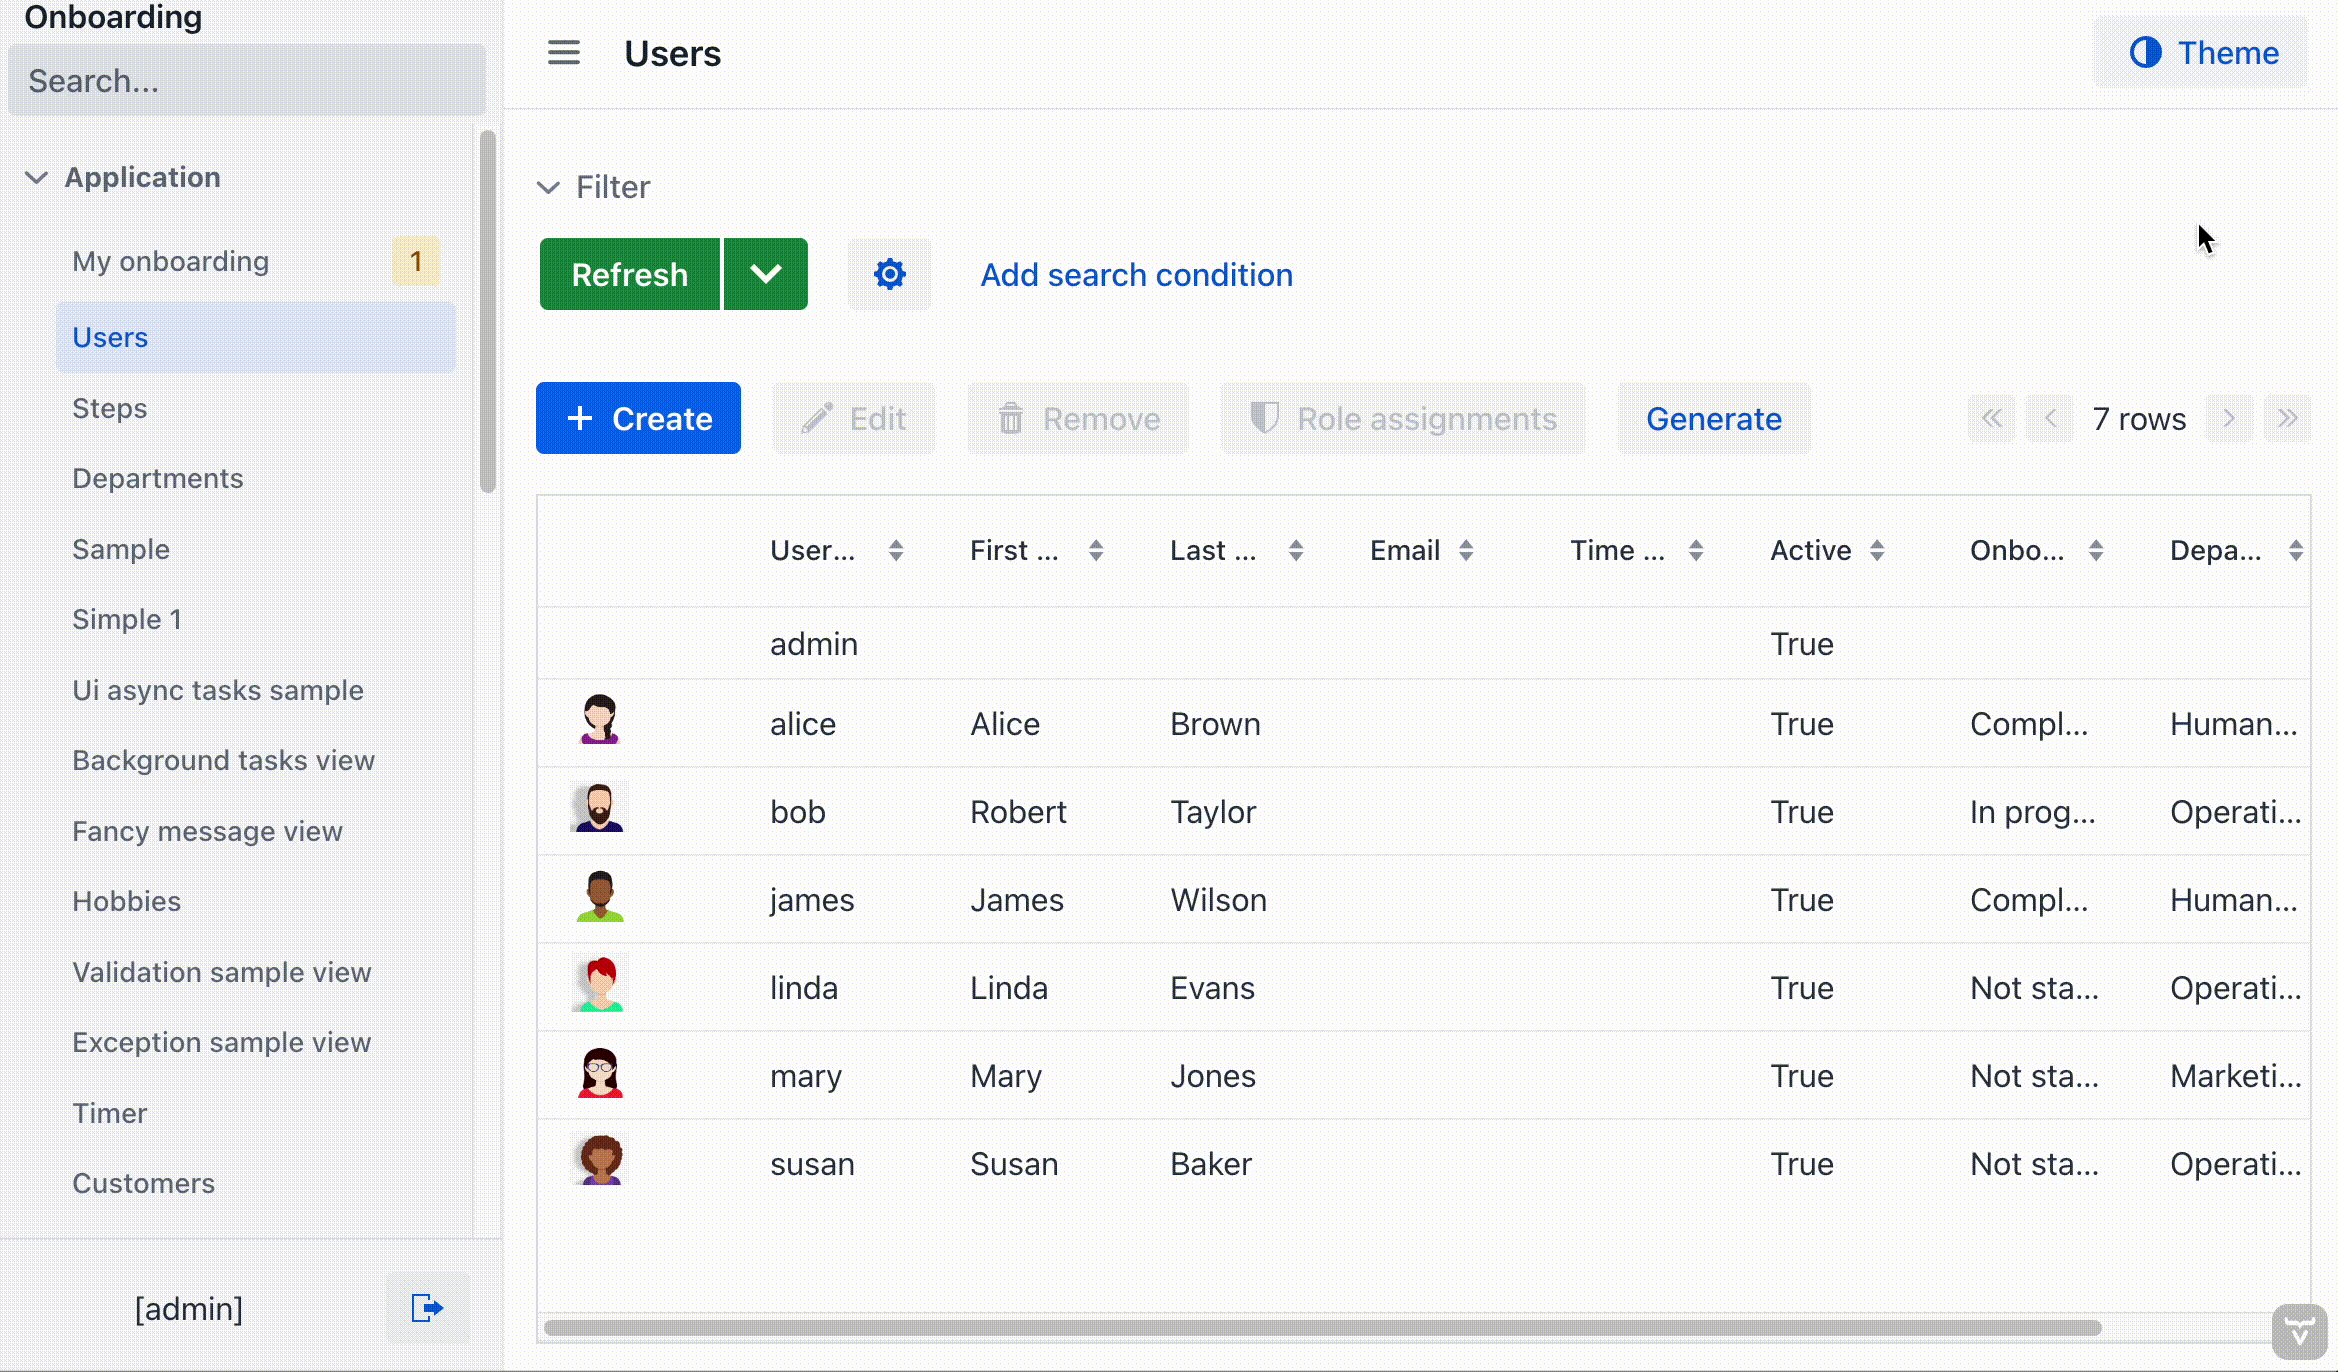The height and width of the screenshot is (1372, 2338).
Task: Click the Create button
Action: 638,418
